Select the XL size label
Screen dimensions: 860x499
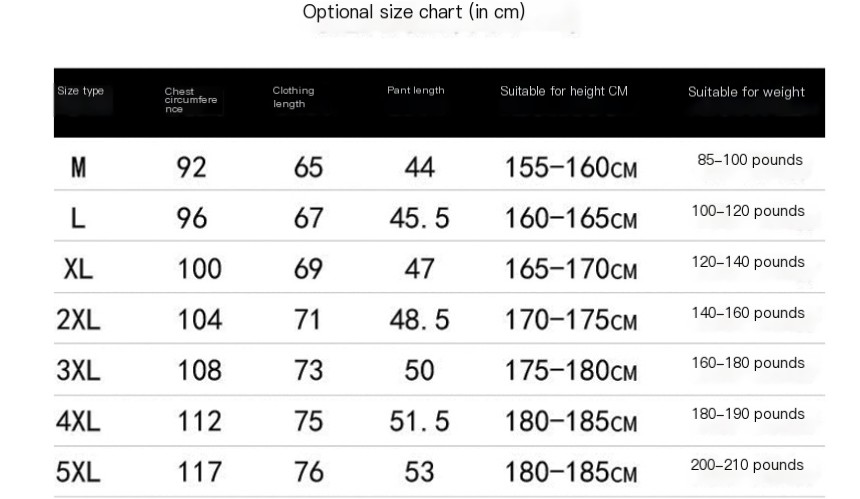(x=78, y=269)
